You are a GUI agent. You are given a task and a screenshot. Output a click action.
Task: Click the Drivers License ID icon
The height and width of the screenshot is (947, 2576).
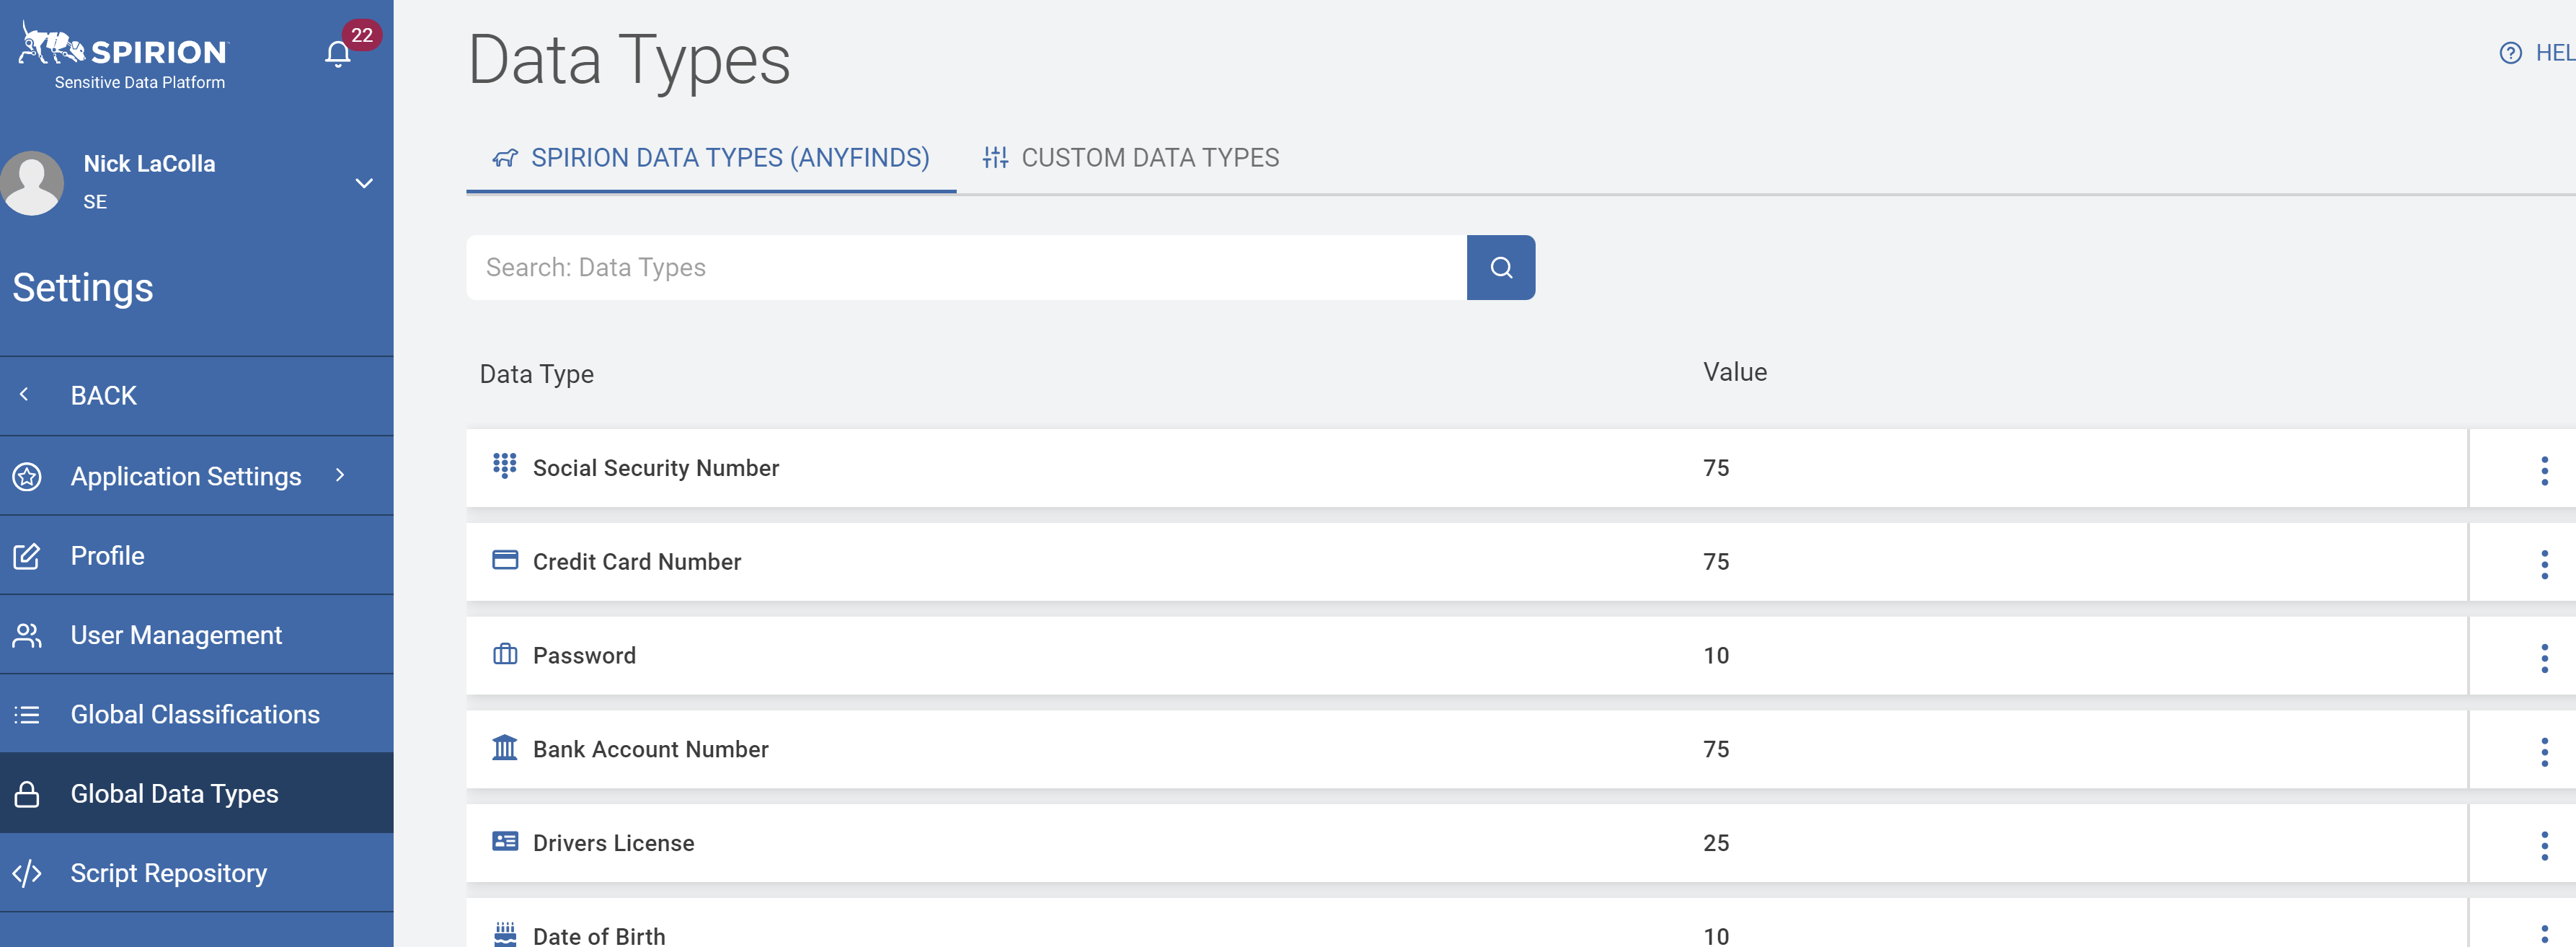point(505,842)
